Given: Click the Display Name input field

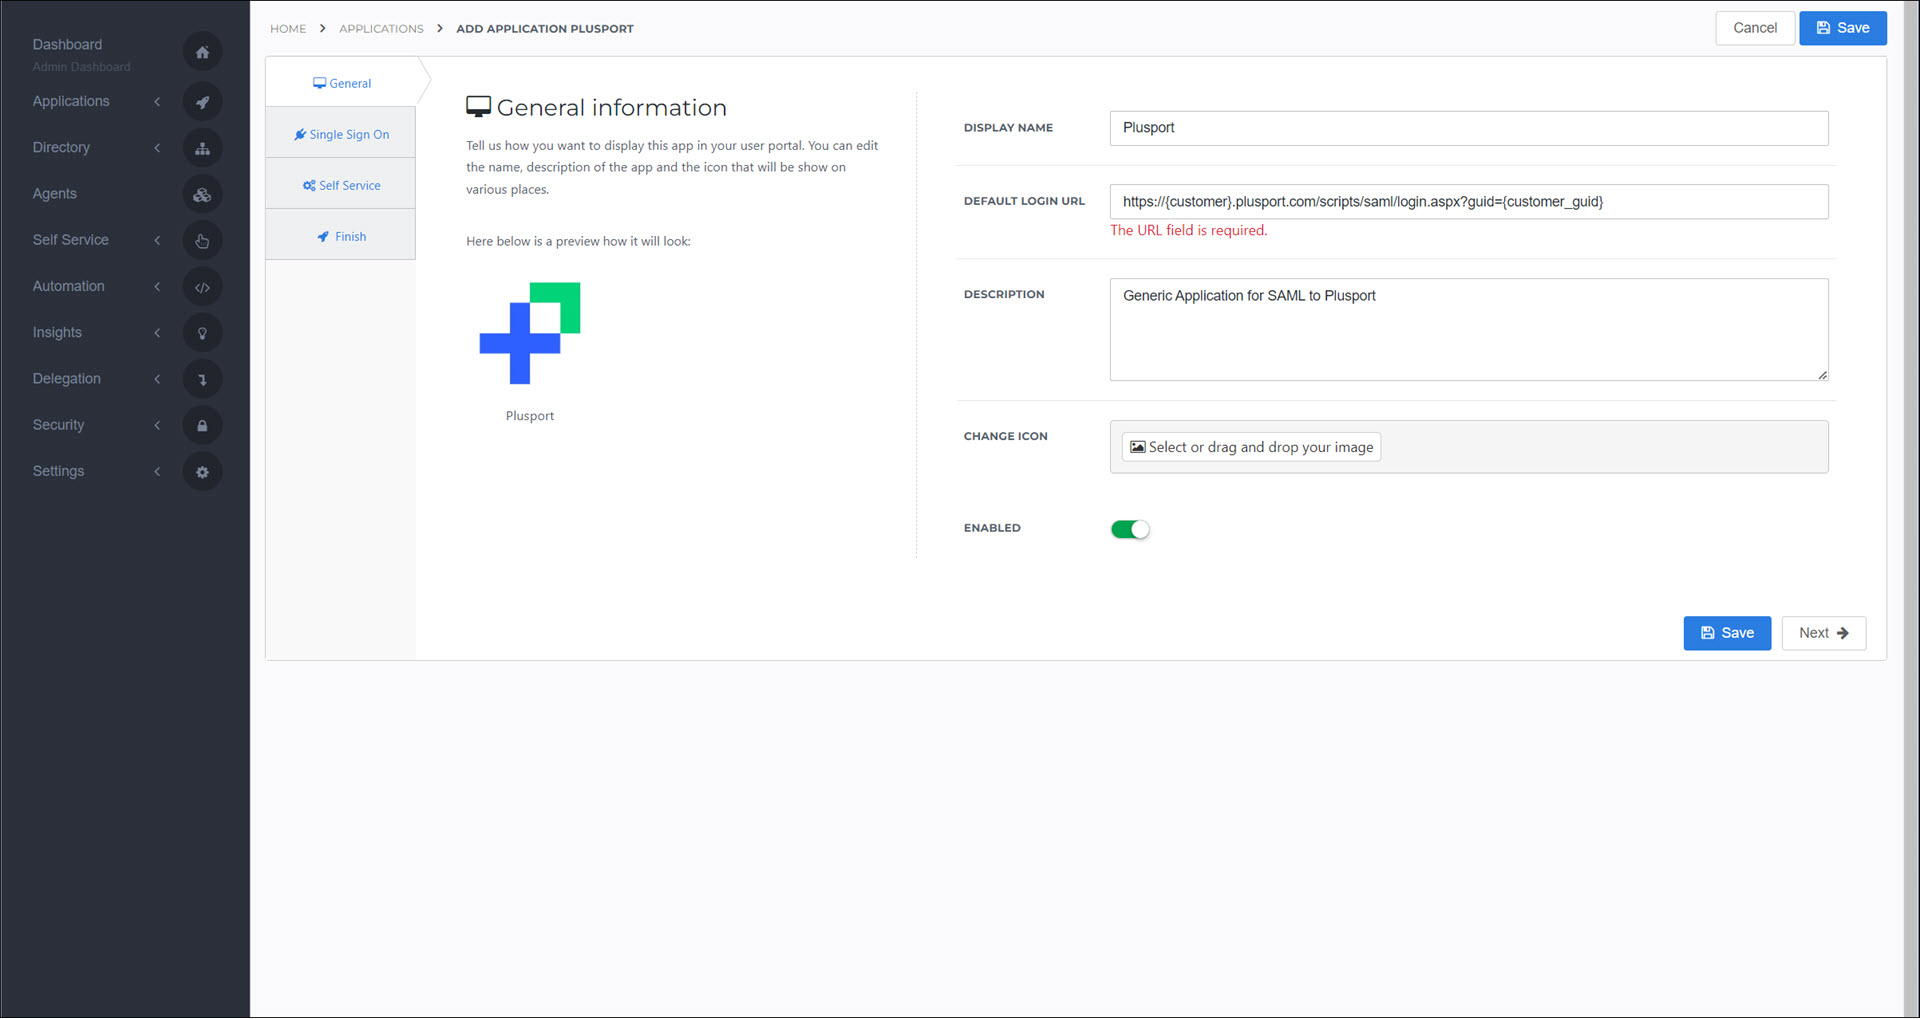Looking at the screenshot, I should (1469, 128).
